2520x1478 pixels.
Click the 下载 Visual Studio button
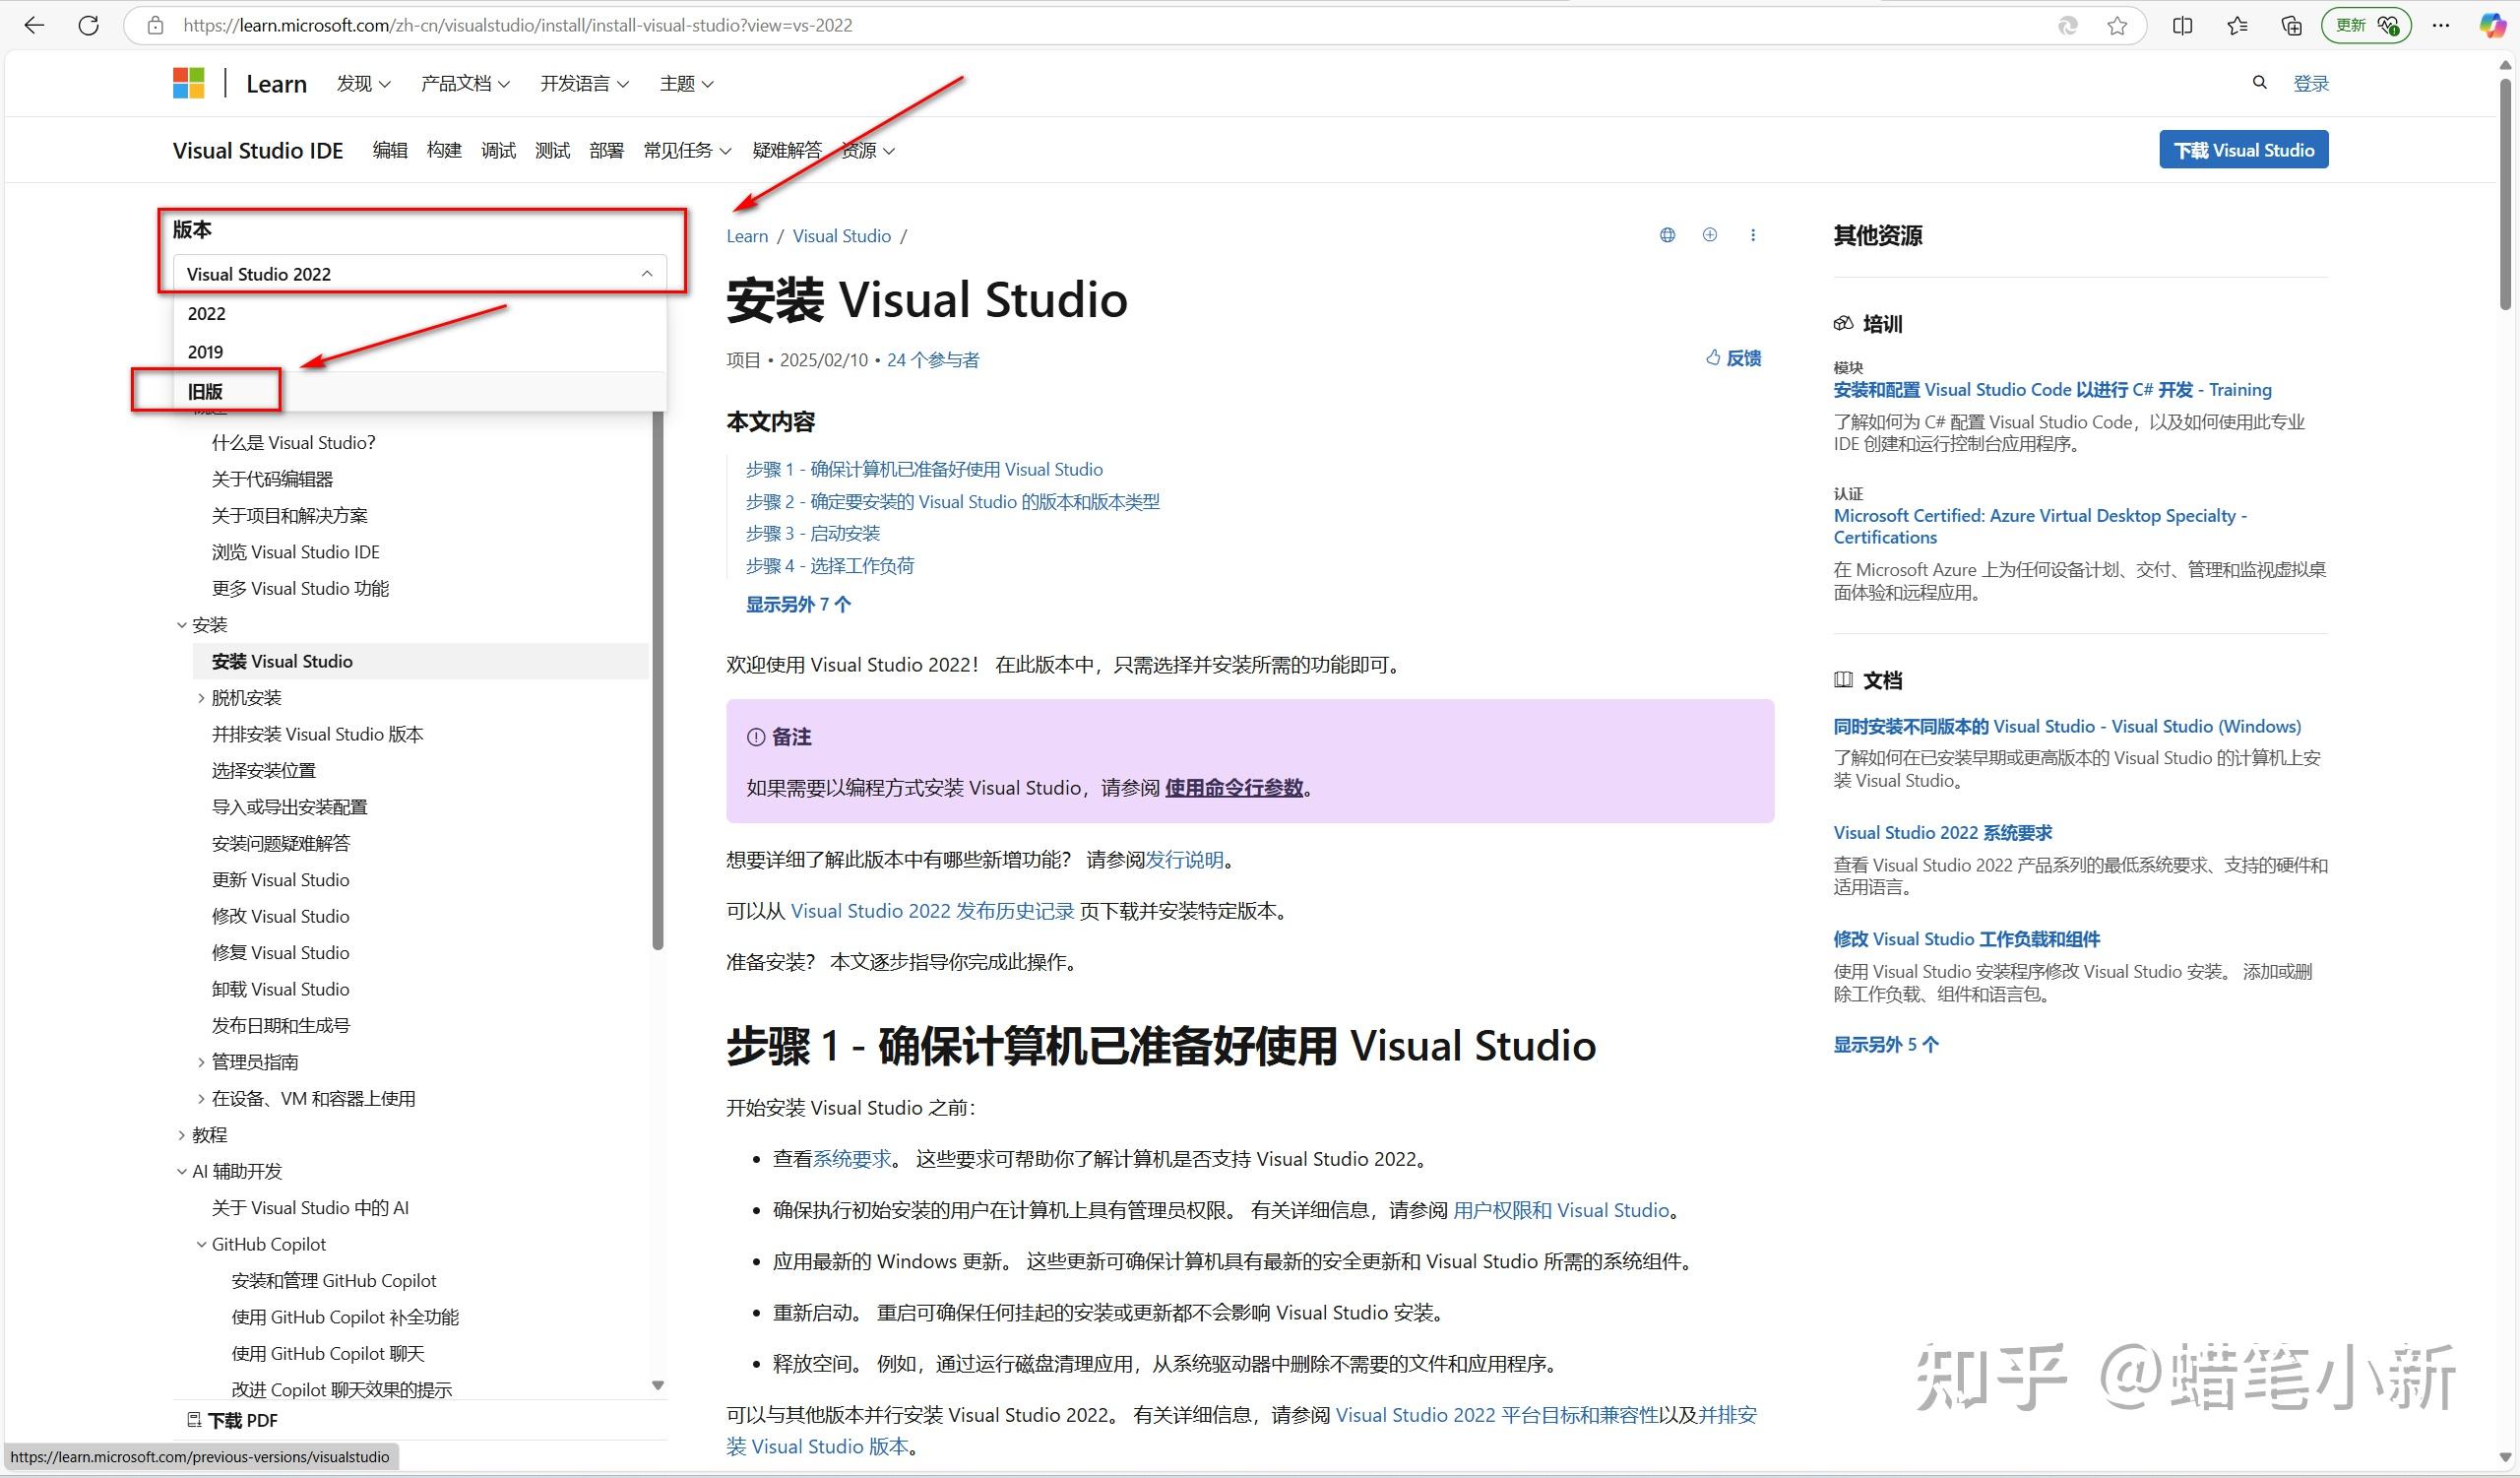(2243, 149)
